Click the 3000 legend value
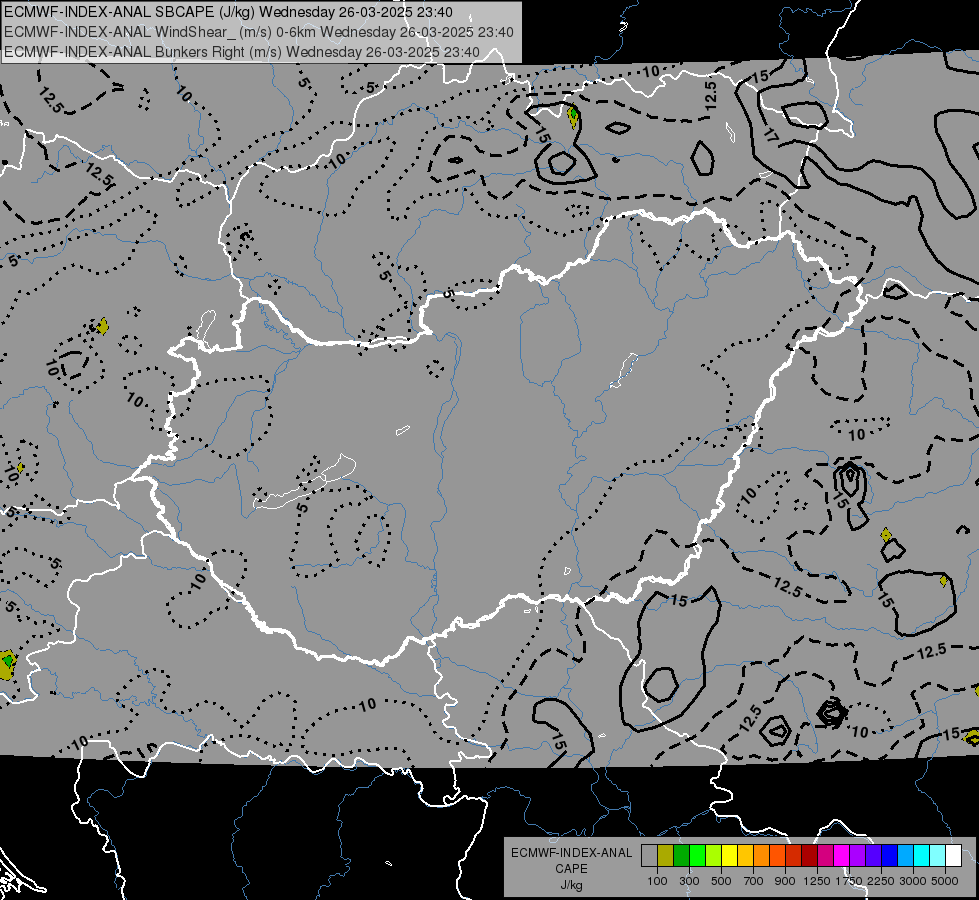This screenshot has width=979, height=900. 913,881
